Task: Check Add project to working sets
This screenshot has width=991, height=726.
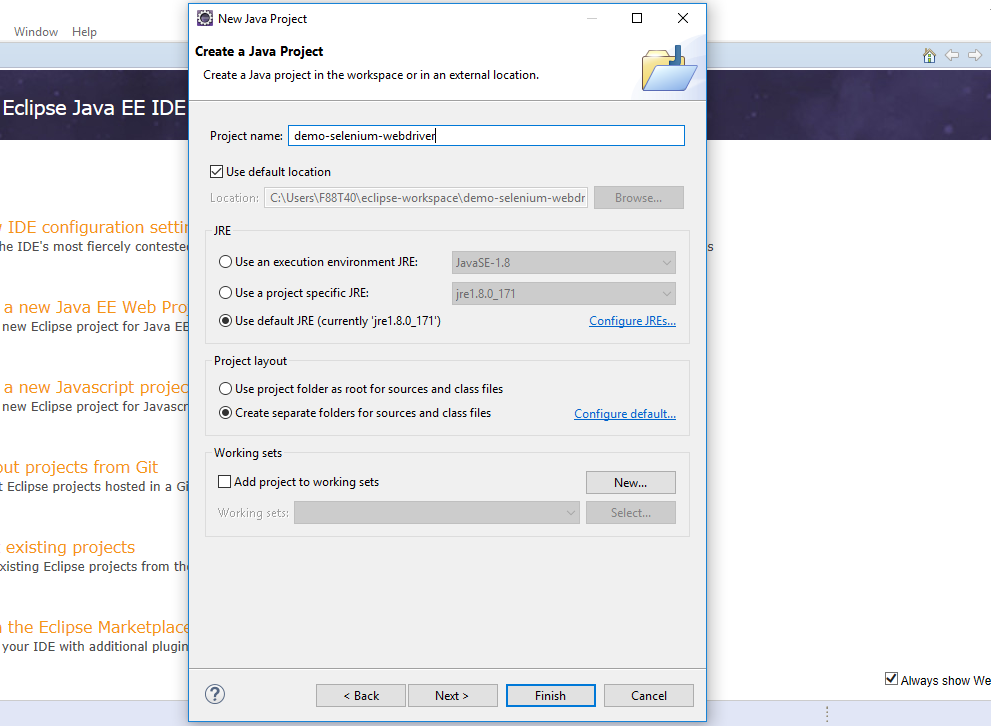Action: click(224, 481)
